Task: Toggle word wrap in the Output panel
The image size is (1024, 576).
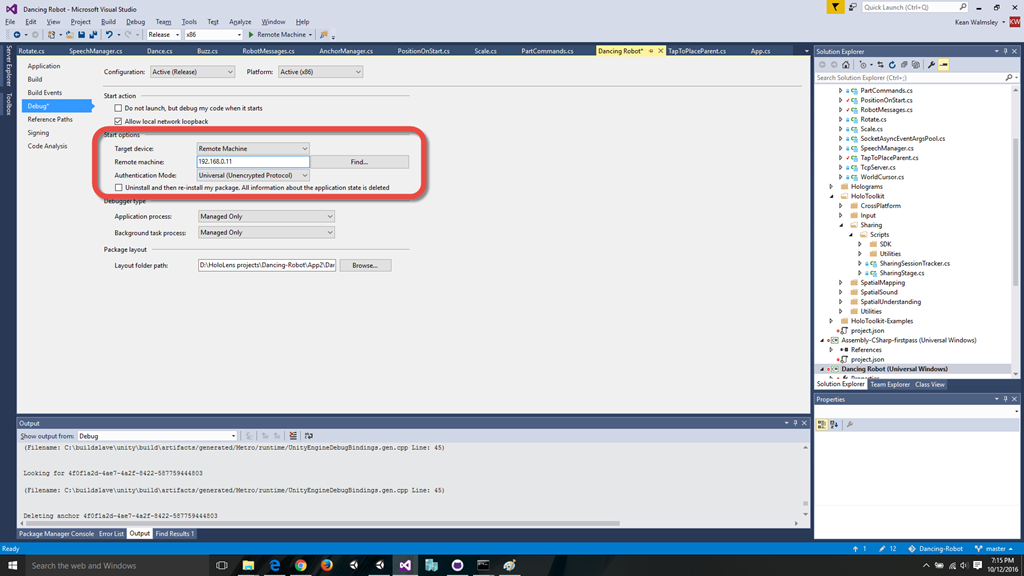Action: click(x=309, y=436)
